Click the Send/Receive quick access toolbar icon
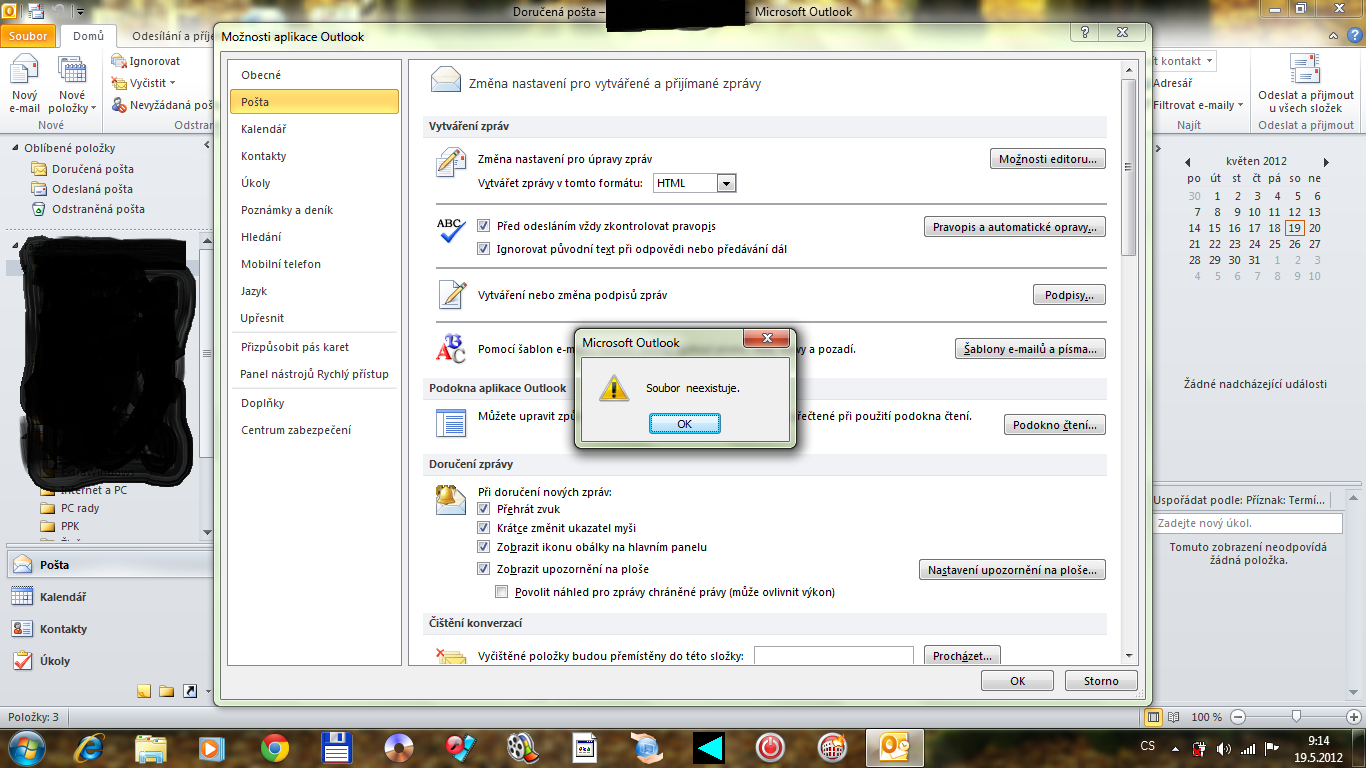 pos(37,12)
